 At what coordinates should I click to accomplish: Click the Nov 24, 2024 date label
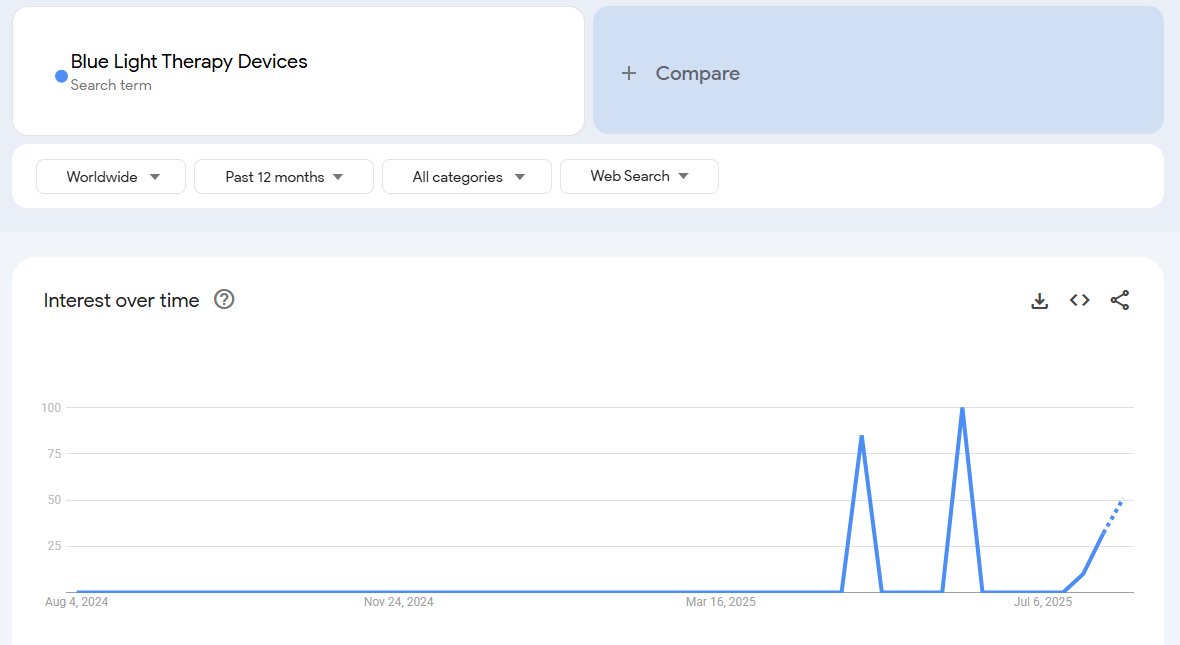[399, 602]
